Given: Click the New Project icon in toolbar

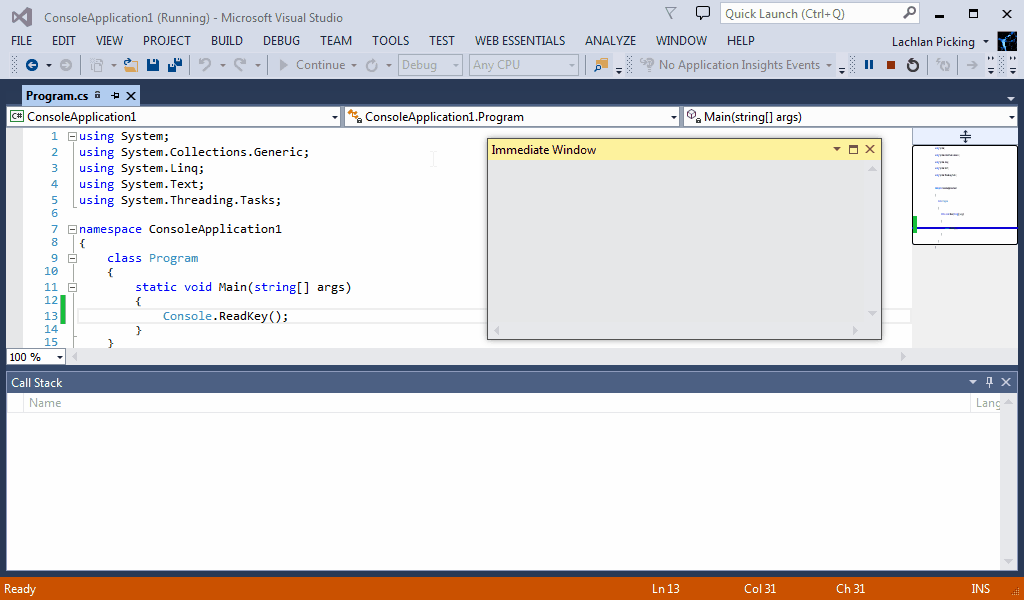Looking at the screenshot, I should click(97, 65).
